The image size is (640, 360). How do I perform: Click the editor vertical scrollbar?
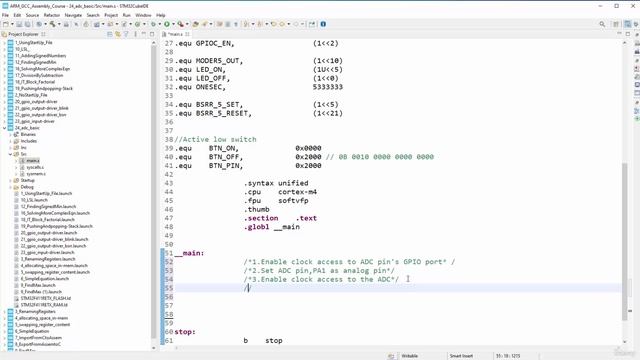[x=624, y=241]
